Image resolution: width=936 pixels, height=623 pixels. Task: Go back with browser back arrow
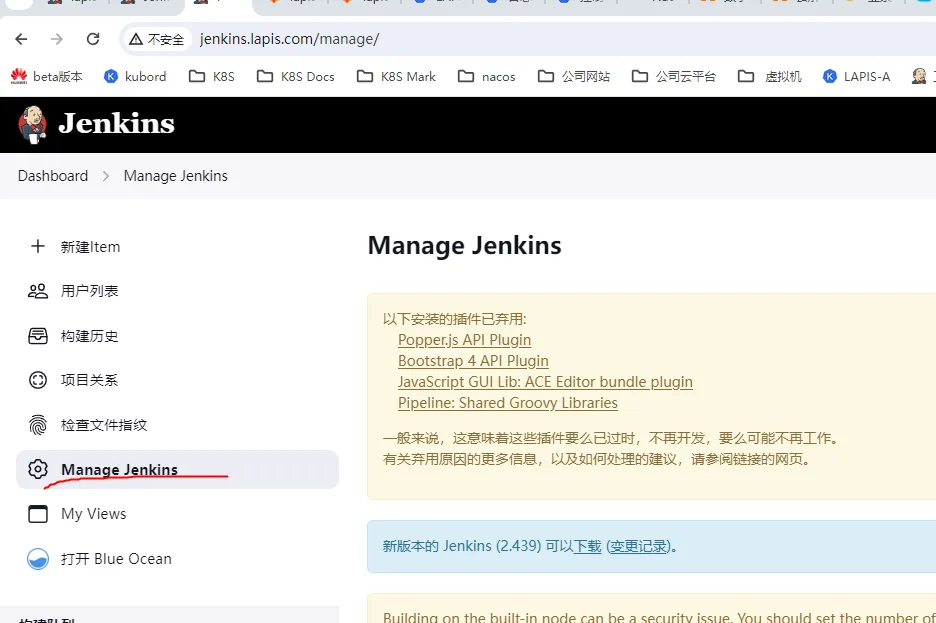click(21, 39)
